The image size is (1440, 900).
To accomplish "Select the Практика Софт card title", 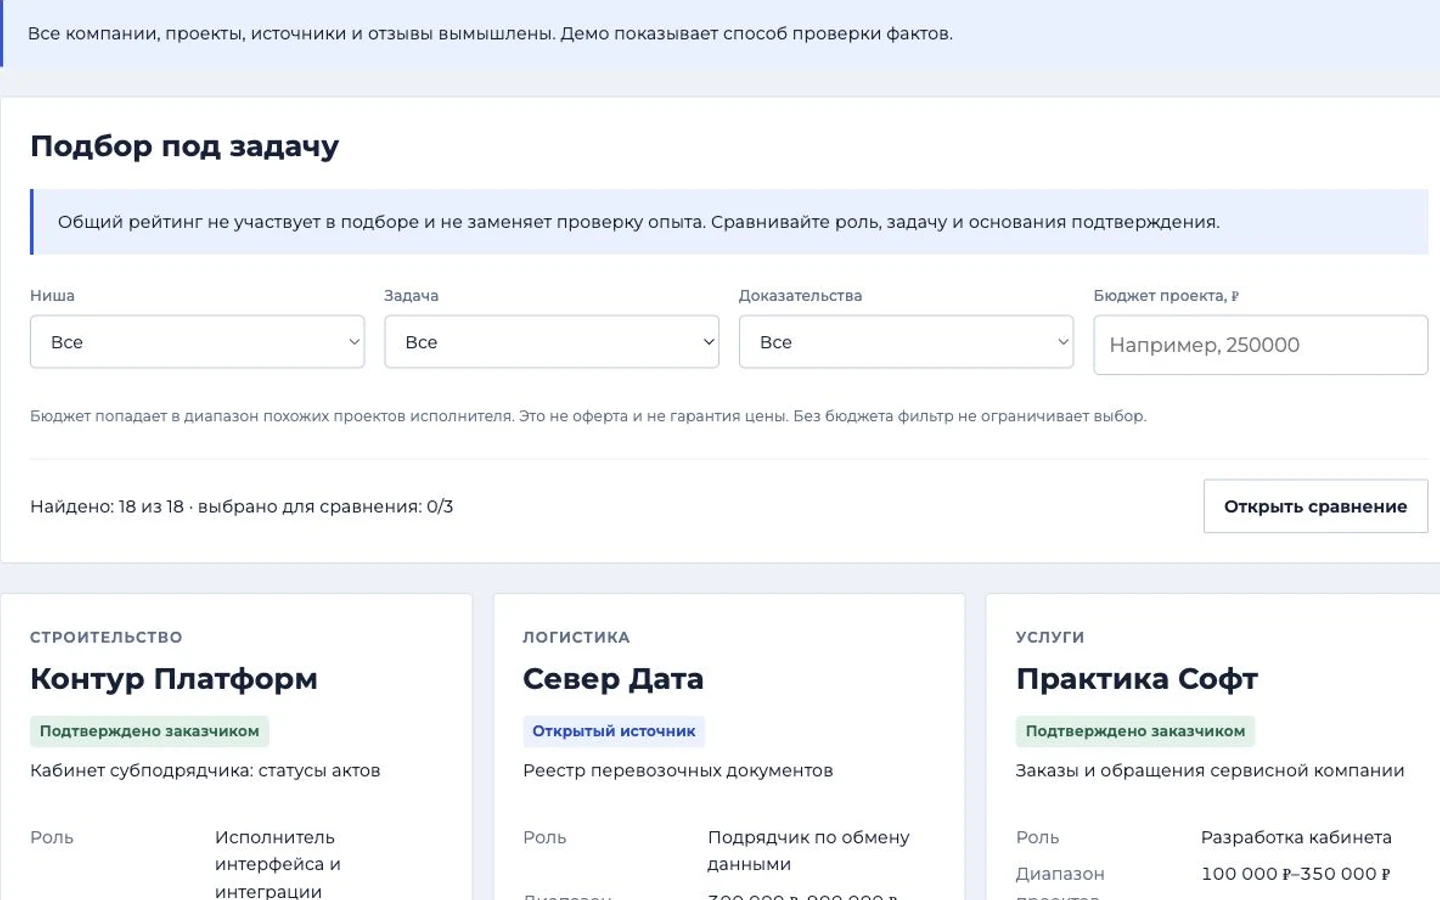I will click(x=1137, y=679).
